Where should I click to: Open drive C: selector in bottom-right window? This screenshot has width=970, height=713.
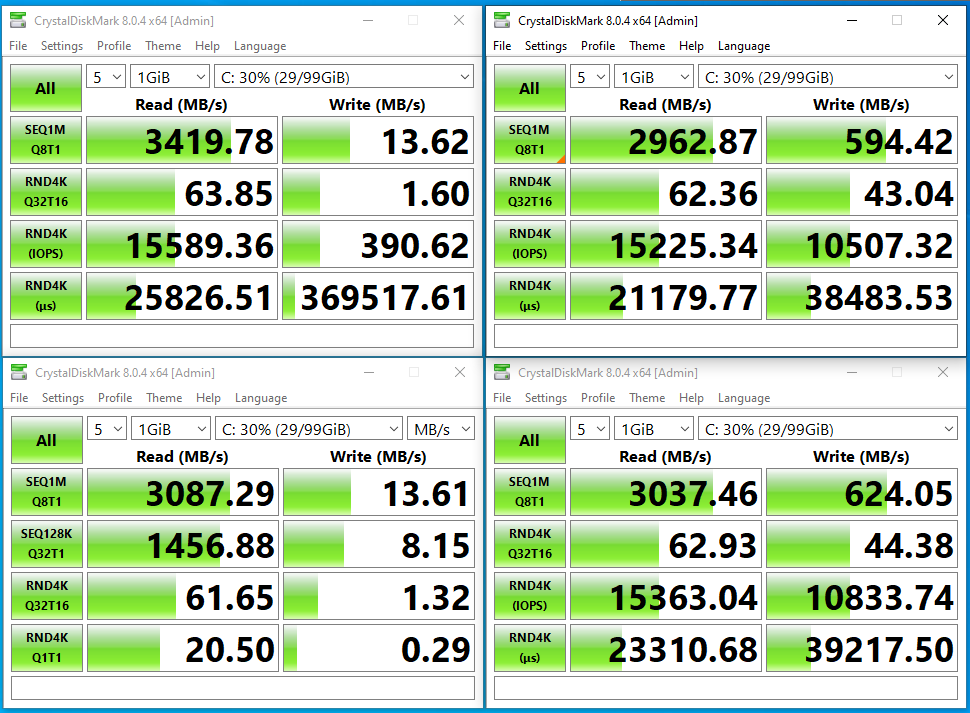point(828,429)
